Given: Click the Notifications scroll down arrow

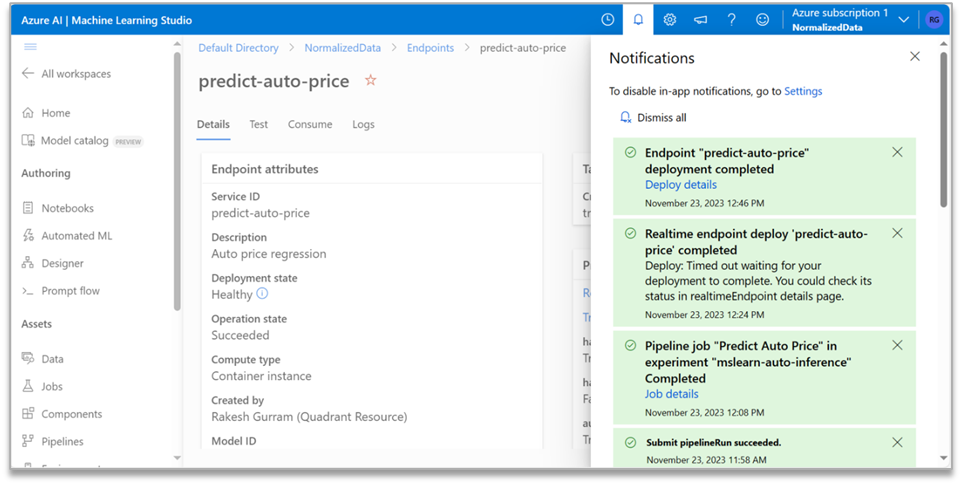Looking at the screenshot, I should tap(944, 458).
